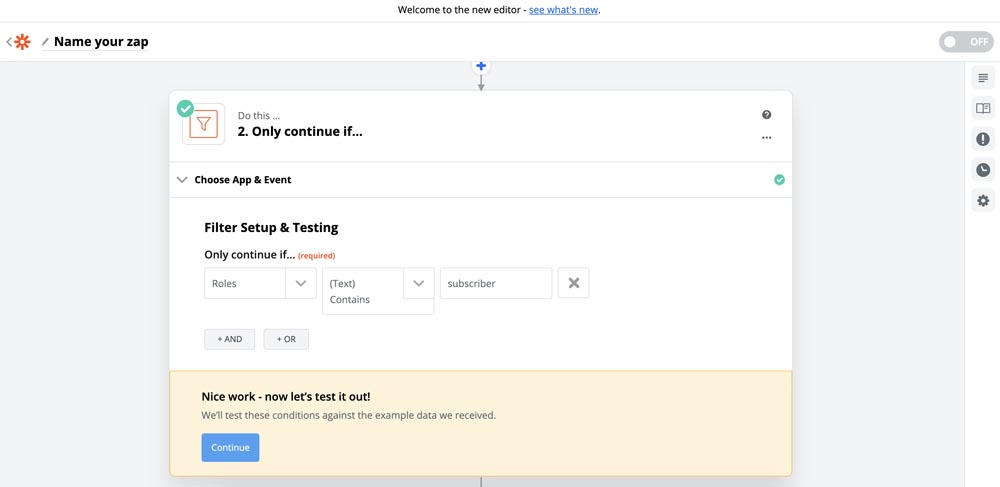Click the blue plus add-step icon

481,66
